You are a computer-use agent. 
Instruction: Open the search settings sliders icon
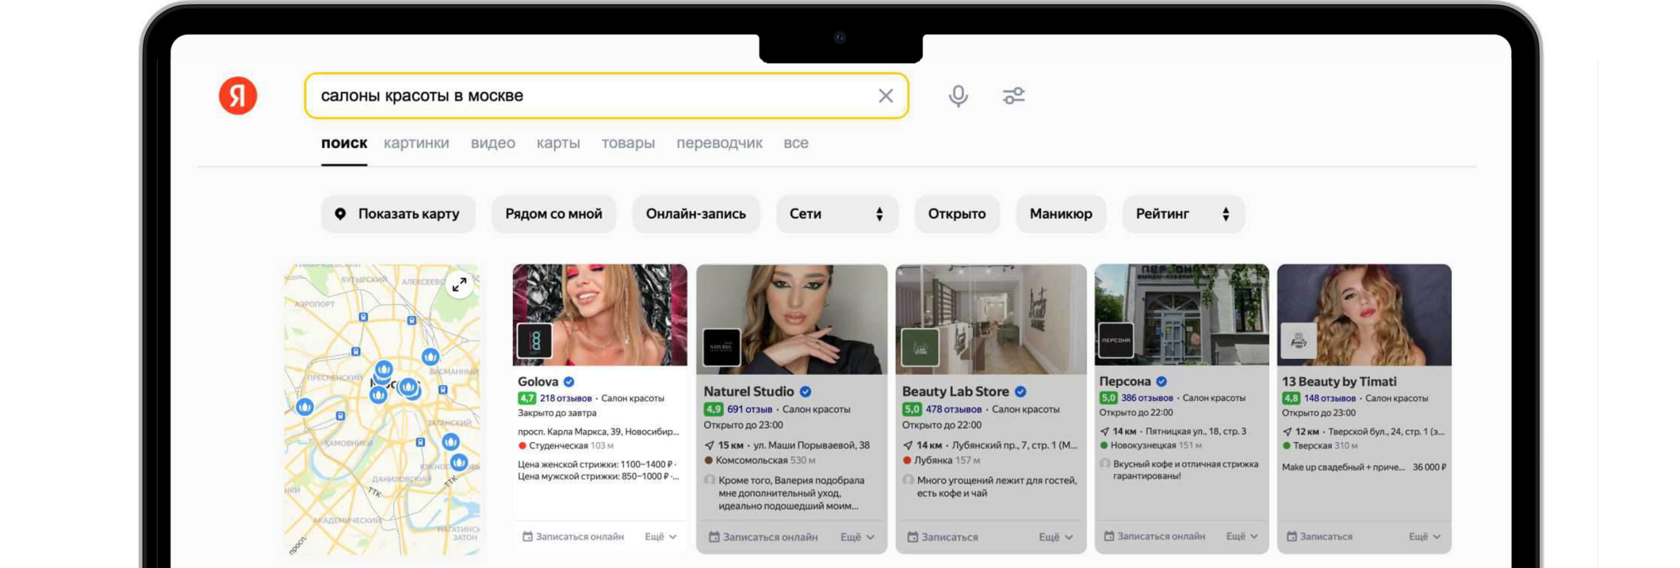[x=1014, y=96]
